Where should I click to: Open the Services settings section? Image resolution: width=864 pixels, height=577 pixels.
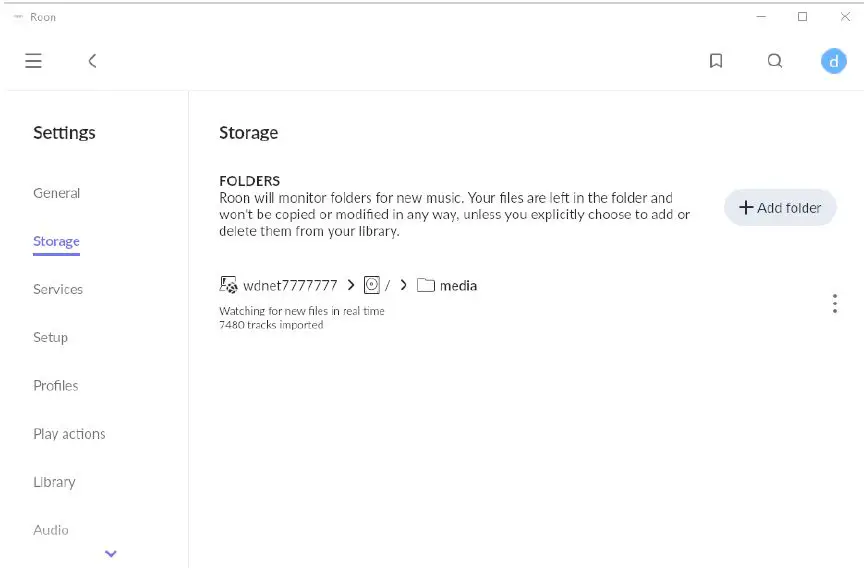click(x=58, y=289)
